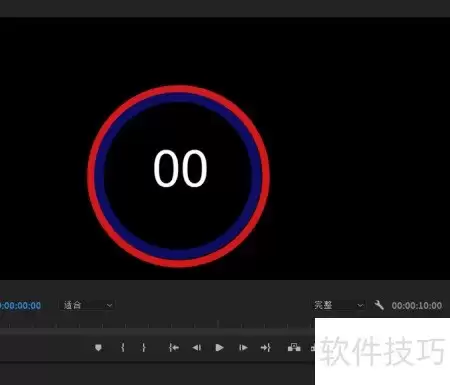Open the 适合 zoom level dropdown
Viewport: 450px width, 385px height.
point(87,305)
